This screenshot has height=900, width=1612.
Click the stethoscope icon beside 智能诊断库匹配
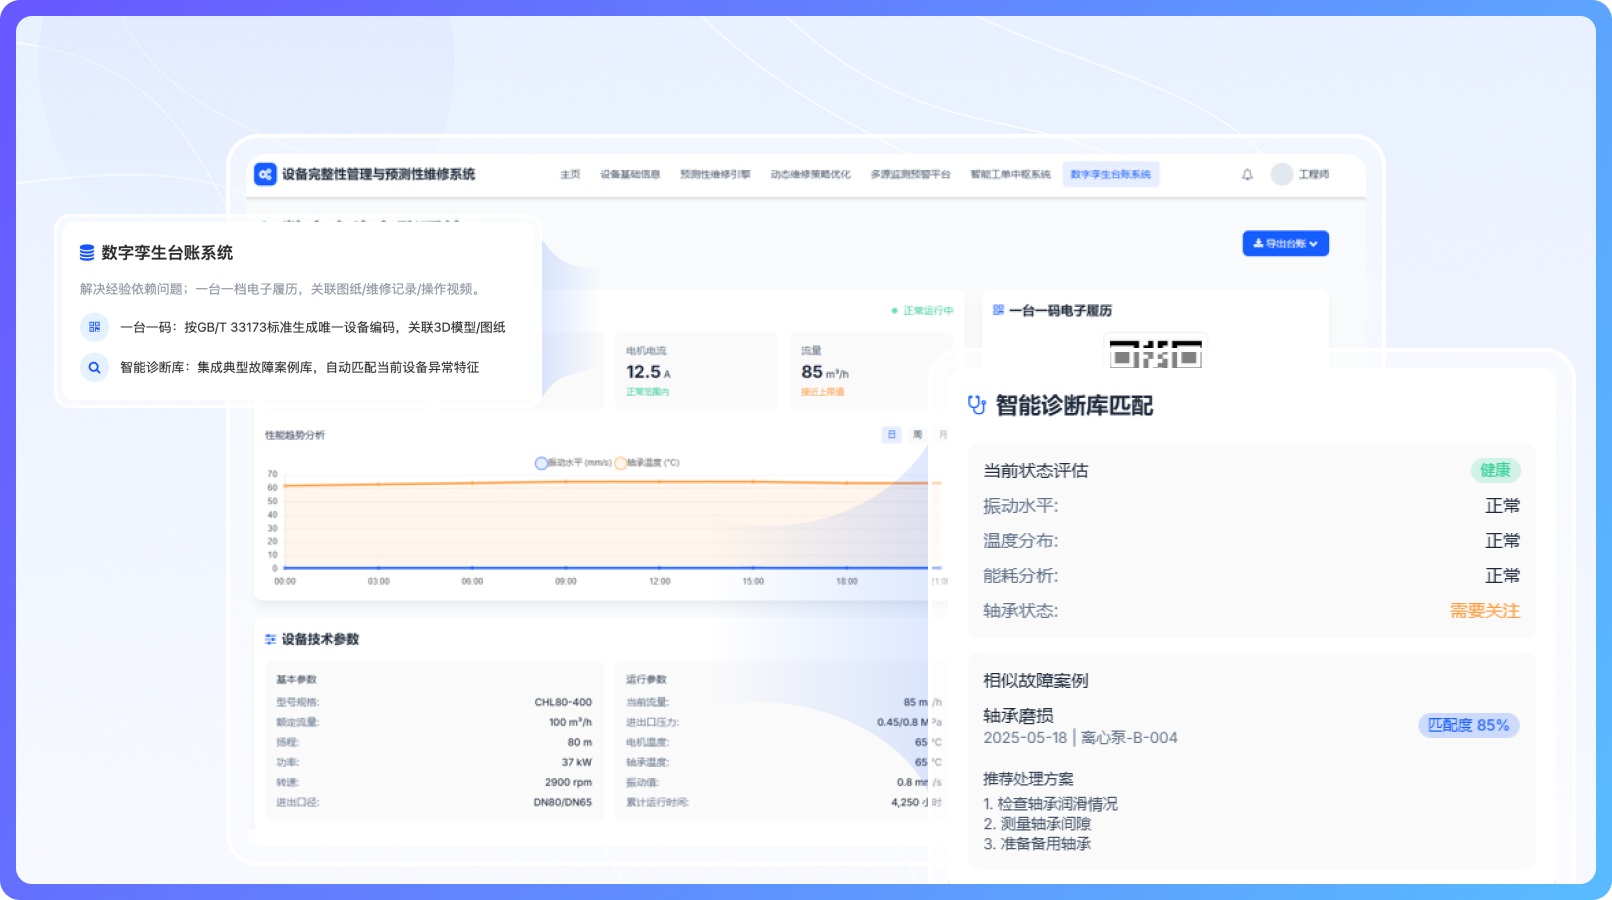[977, 405]
